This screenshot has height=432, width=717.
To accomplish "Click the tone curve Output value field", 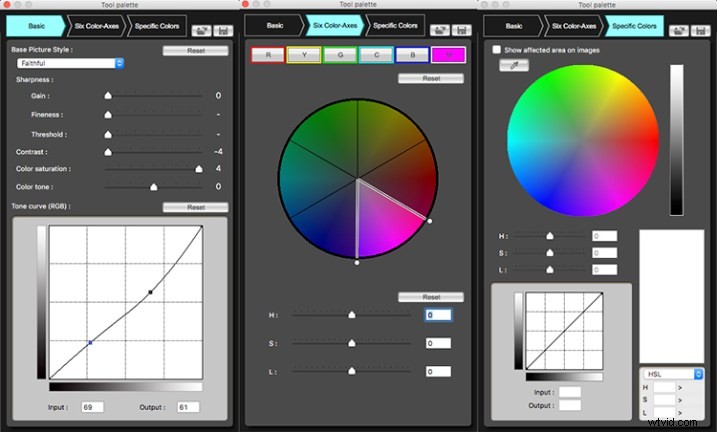I will click(188, 407).
